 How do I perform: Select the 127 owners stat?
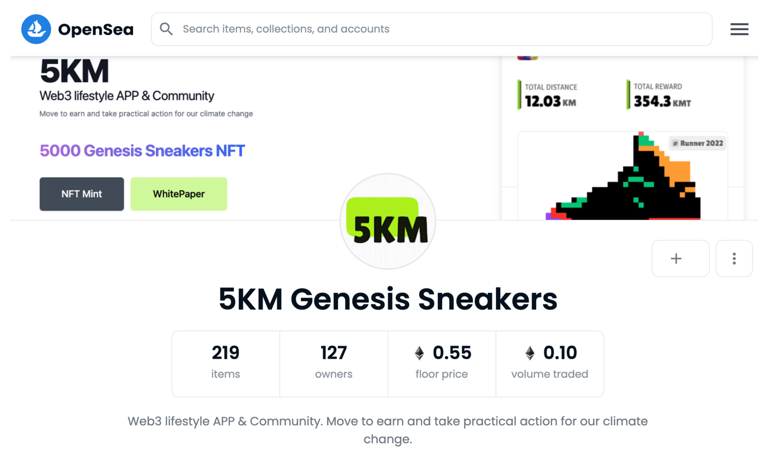[334, 364]
